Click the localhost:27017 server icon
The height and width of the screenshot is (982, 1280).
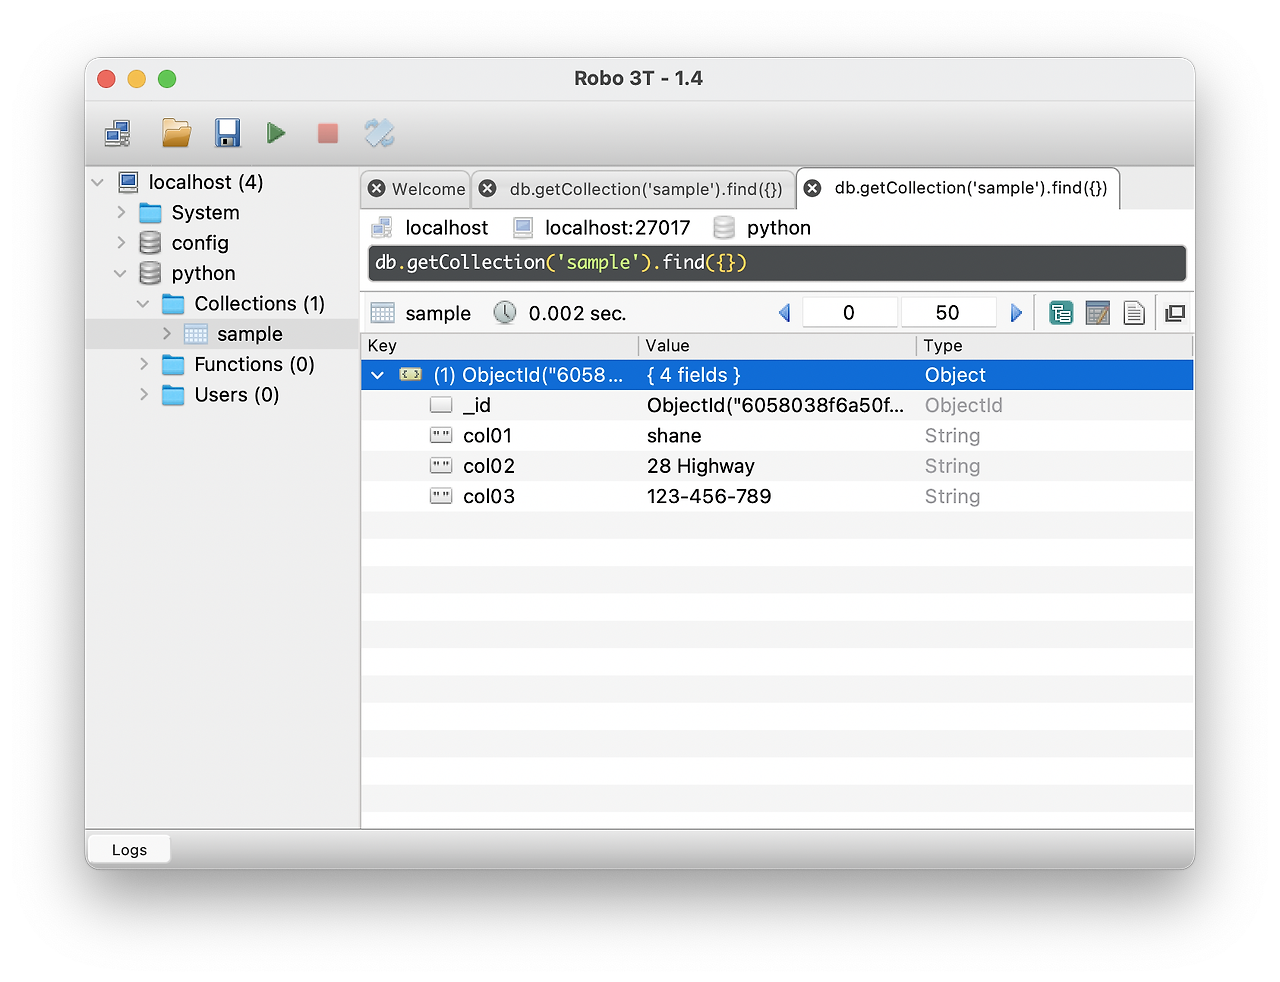523,228
